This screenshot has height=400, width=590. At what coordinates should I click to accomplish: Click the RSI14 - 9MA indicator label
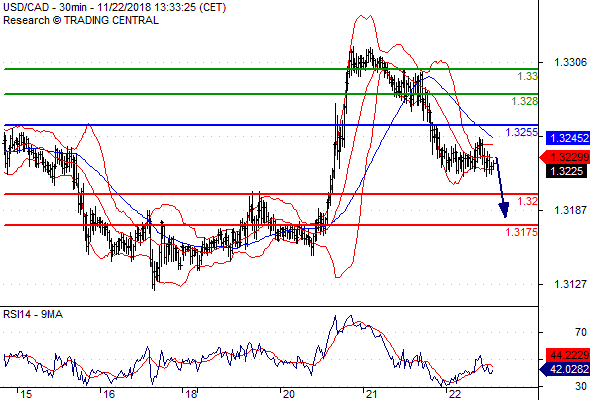coord(33,314)
